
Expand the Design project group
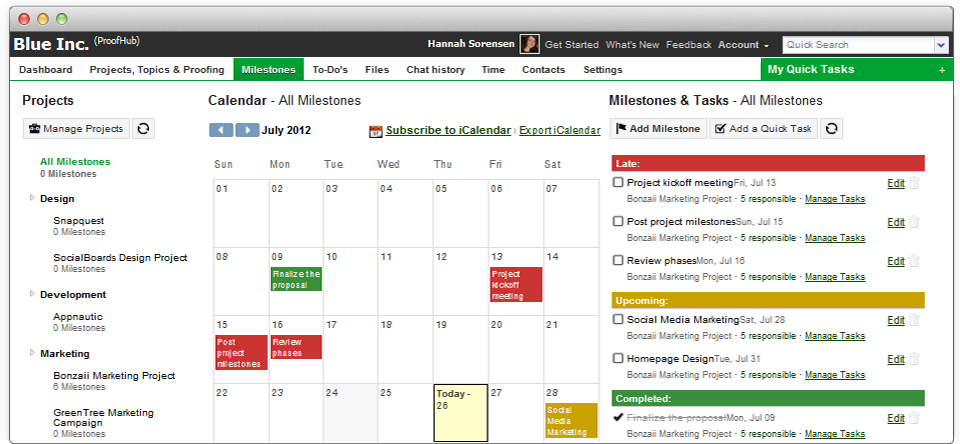pyautogui.click(x=31, y=198)
